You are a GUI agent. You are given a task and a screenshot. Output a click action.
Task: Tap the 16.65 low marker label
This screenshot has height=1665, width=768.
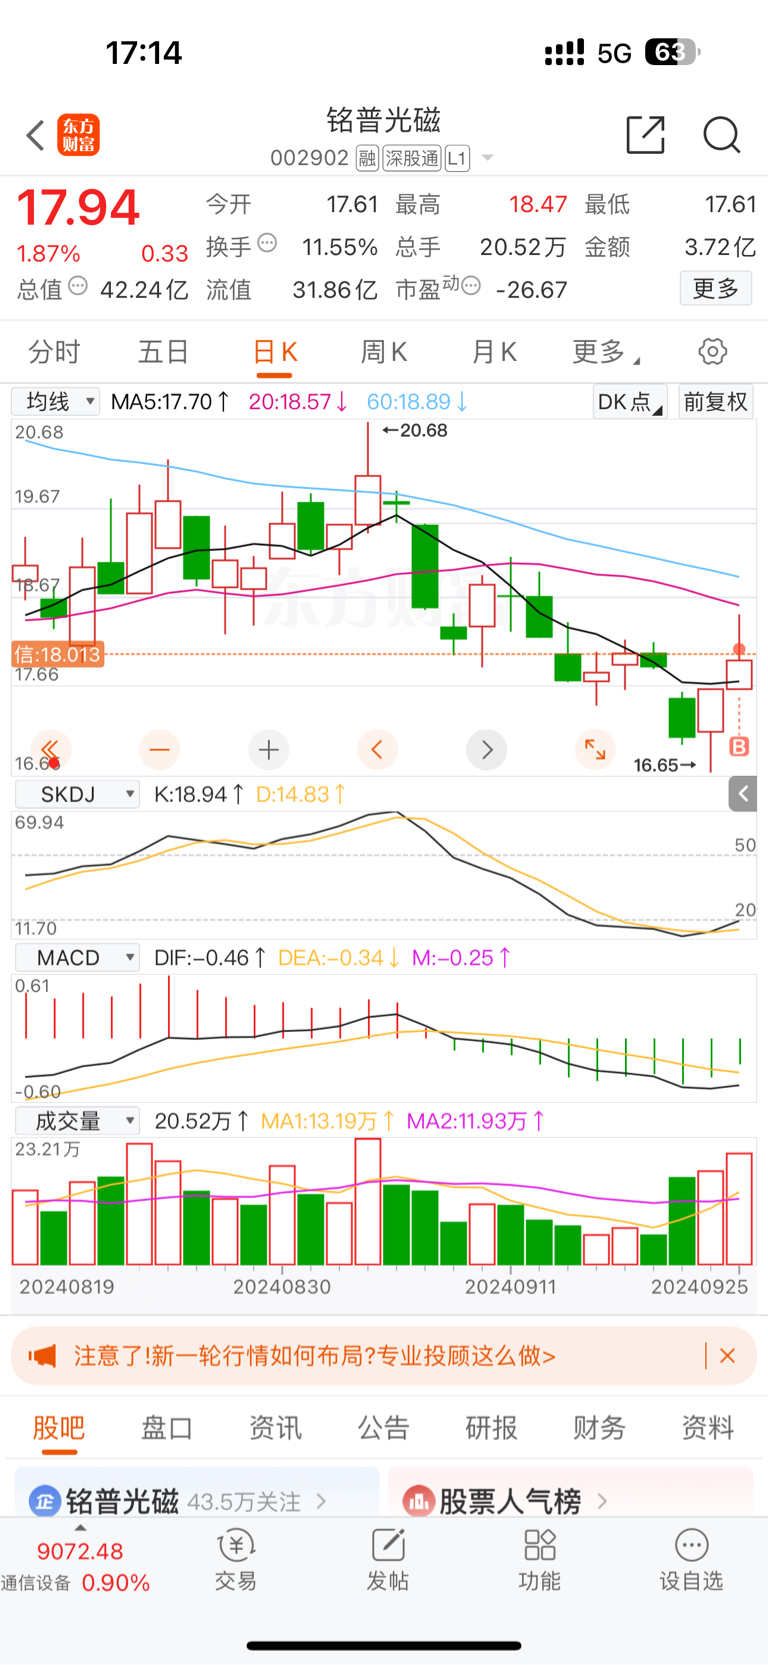[x=665, y=765]
